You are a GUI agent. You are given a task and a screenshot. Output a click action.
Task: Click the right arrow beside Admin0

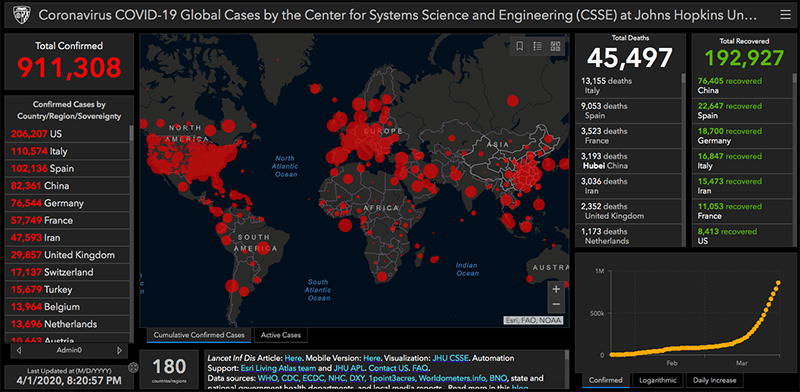point(120,351)
